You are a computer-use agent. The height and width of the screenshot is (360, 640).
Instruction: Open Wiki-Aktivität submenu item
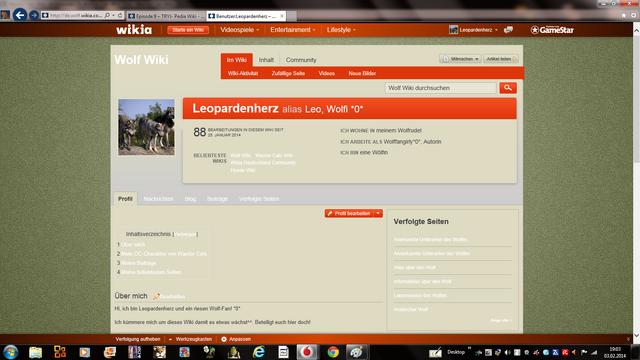(x=243, y=73)
